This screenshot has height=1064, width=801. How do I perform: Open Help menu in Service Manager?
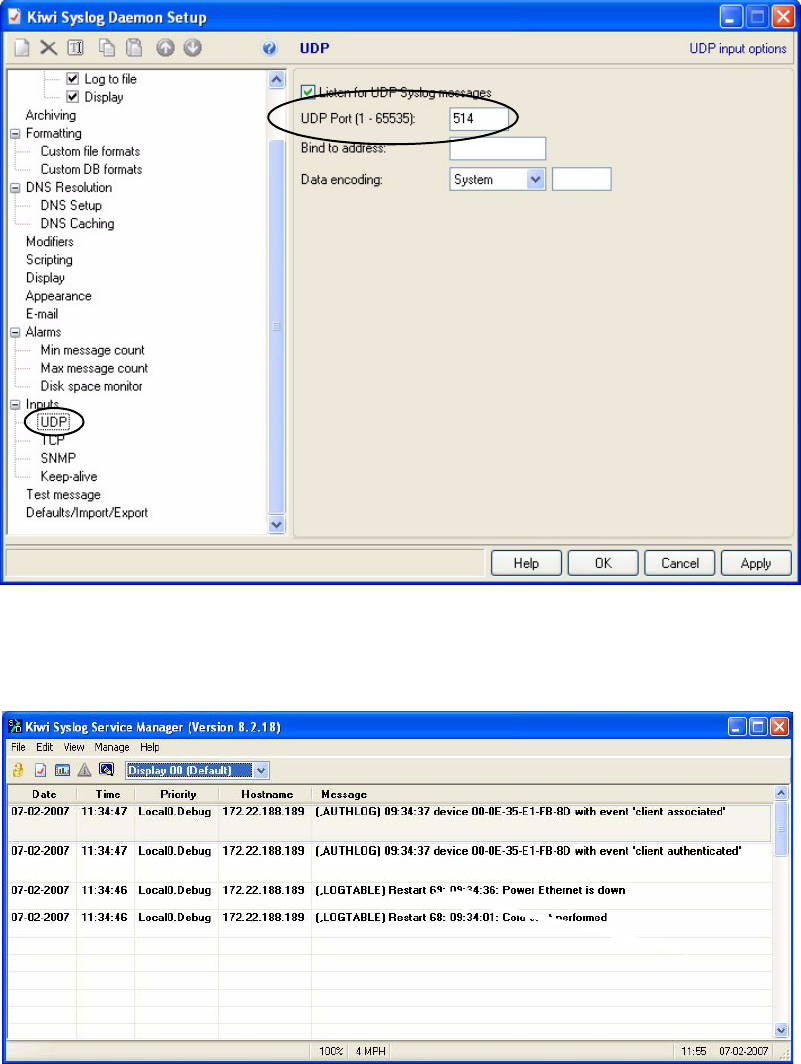(x=150, y=747)
